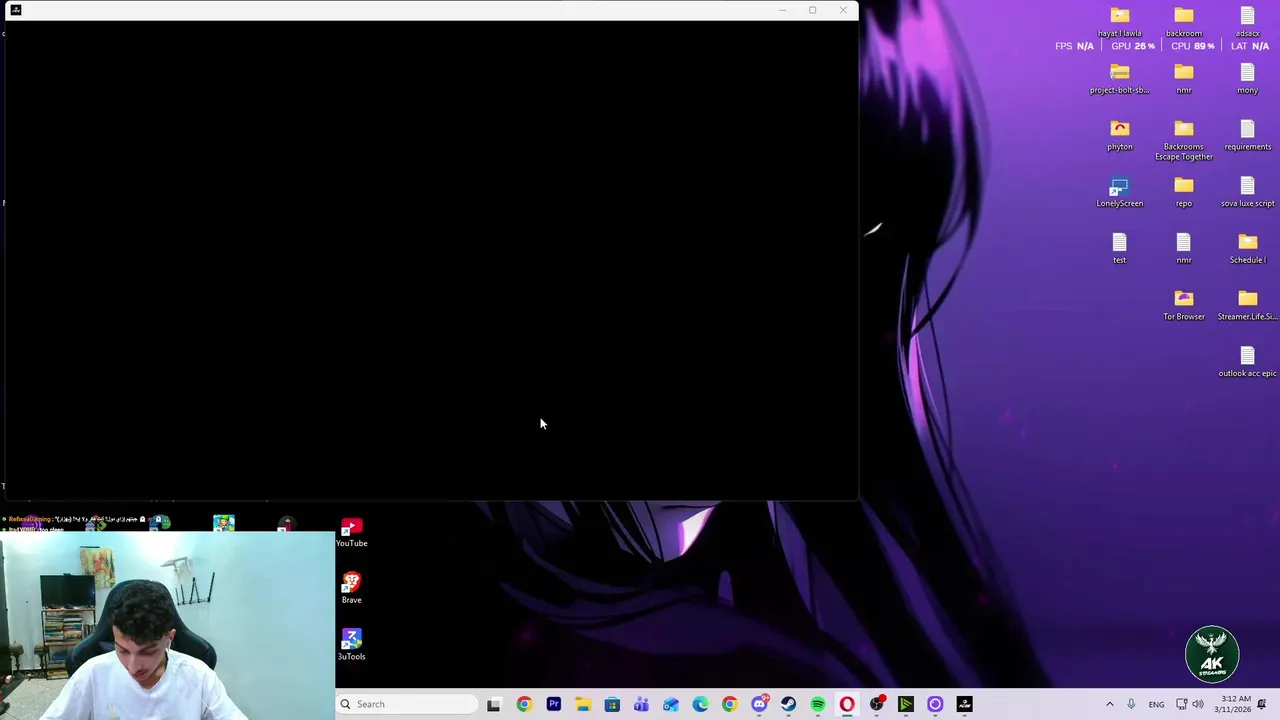The width and height of the screenshot is (1280, 720).
Task: Open the network tray icon
Action: tap(1181, 704)
